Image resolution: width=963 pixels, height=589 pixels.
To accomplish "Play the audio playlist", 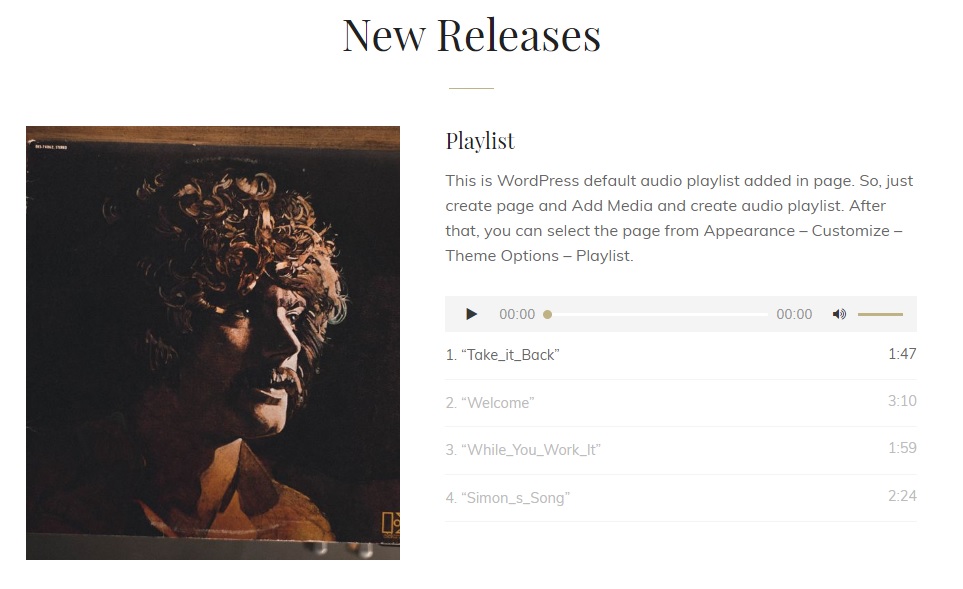I will pos(471,314).
